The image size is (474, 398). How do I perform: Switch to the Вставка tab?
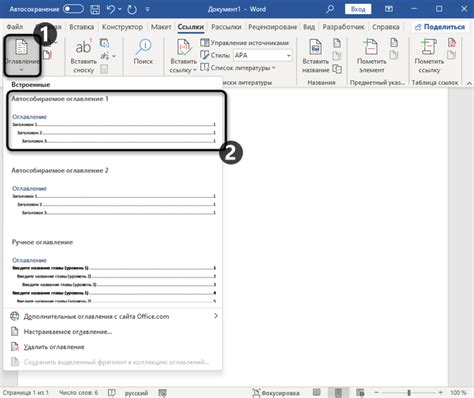[x=82, y=27]
